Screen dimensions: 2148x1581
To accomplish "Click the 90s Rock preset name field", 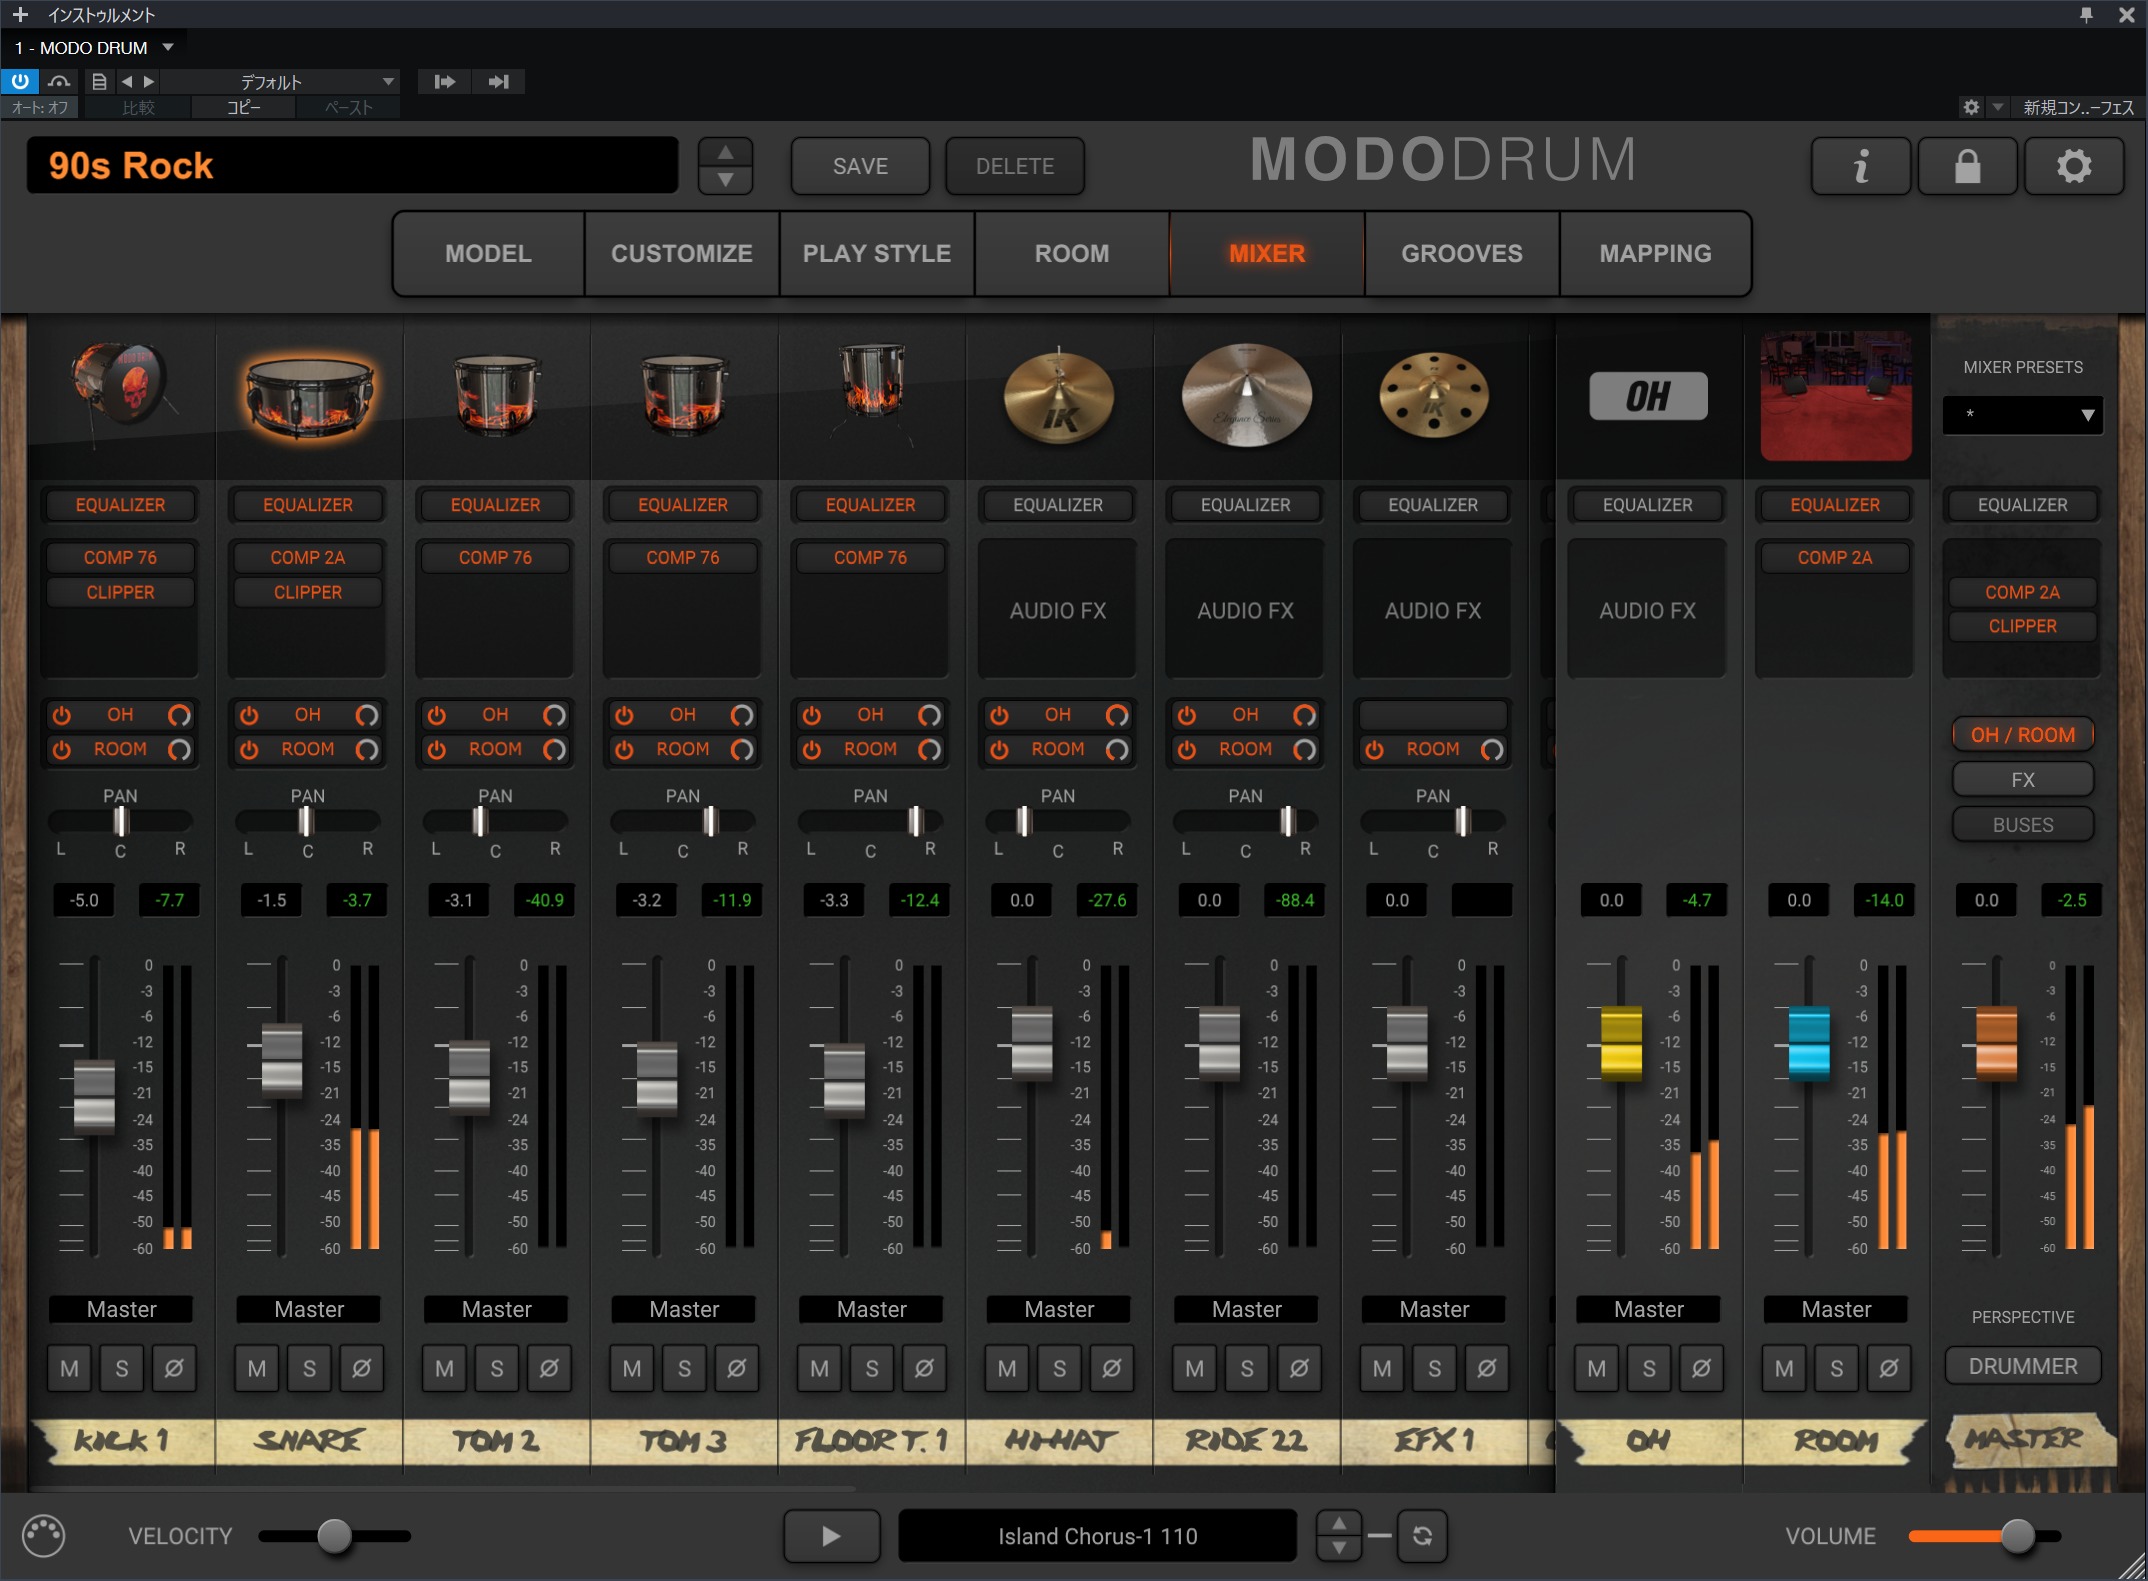I will pyautogui.click(x=352, y=166).
